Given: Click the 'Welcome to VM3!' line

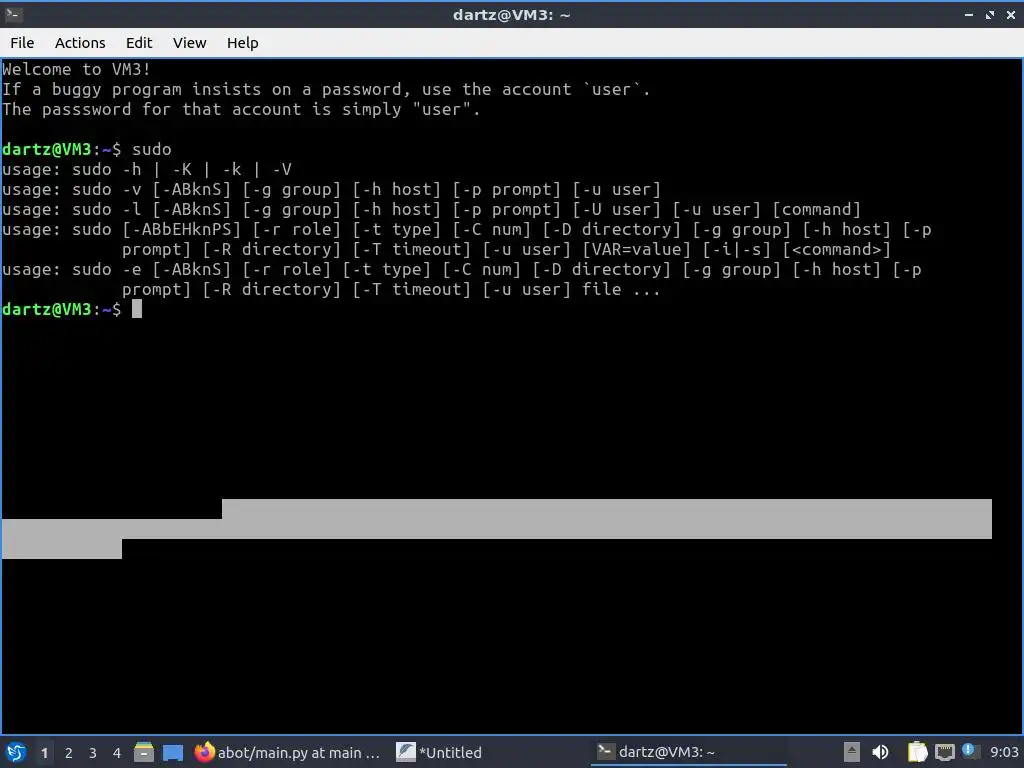Looking at the screenshot, I should tap(76, 69).
